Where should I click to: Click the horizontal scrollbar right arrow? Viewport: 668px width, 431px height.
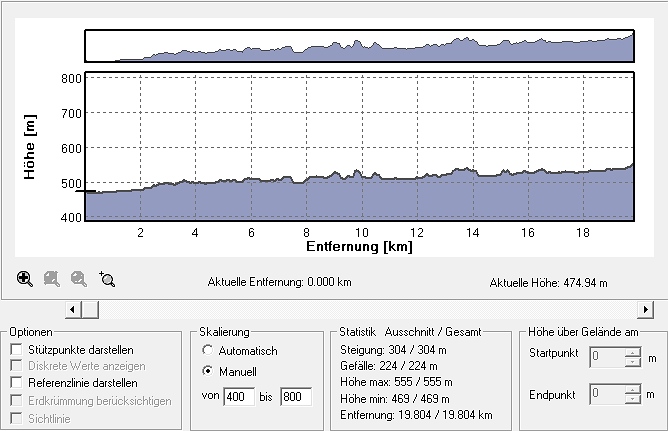point(645,310)
